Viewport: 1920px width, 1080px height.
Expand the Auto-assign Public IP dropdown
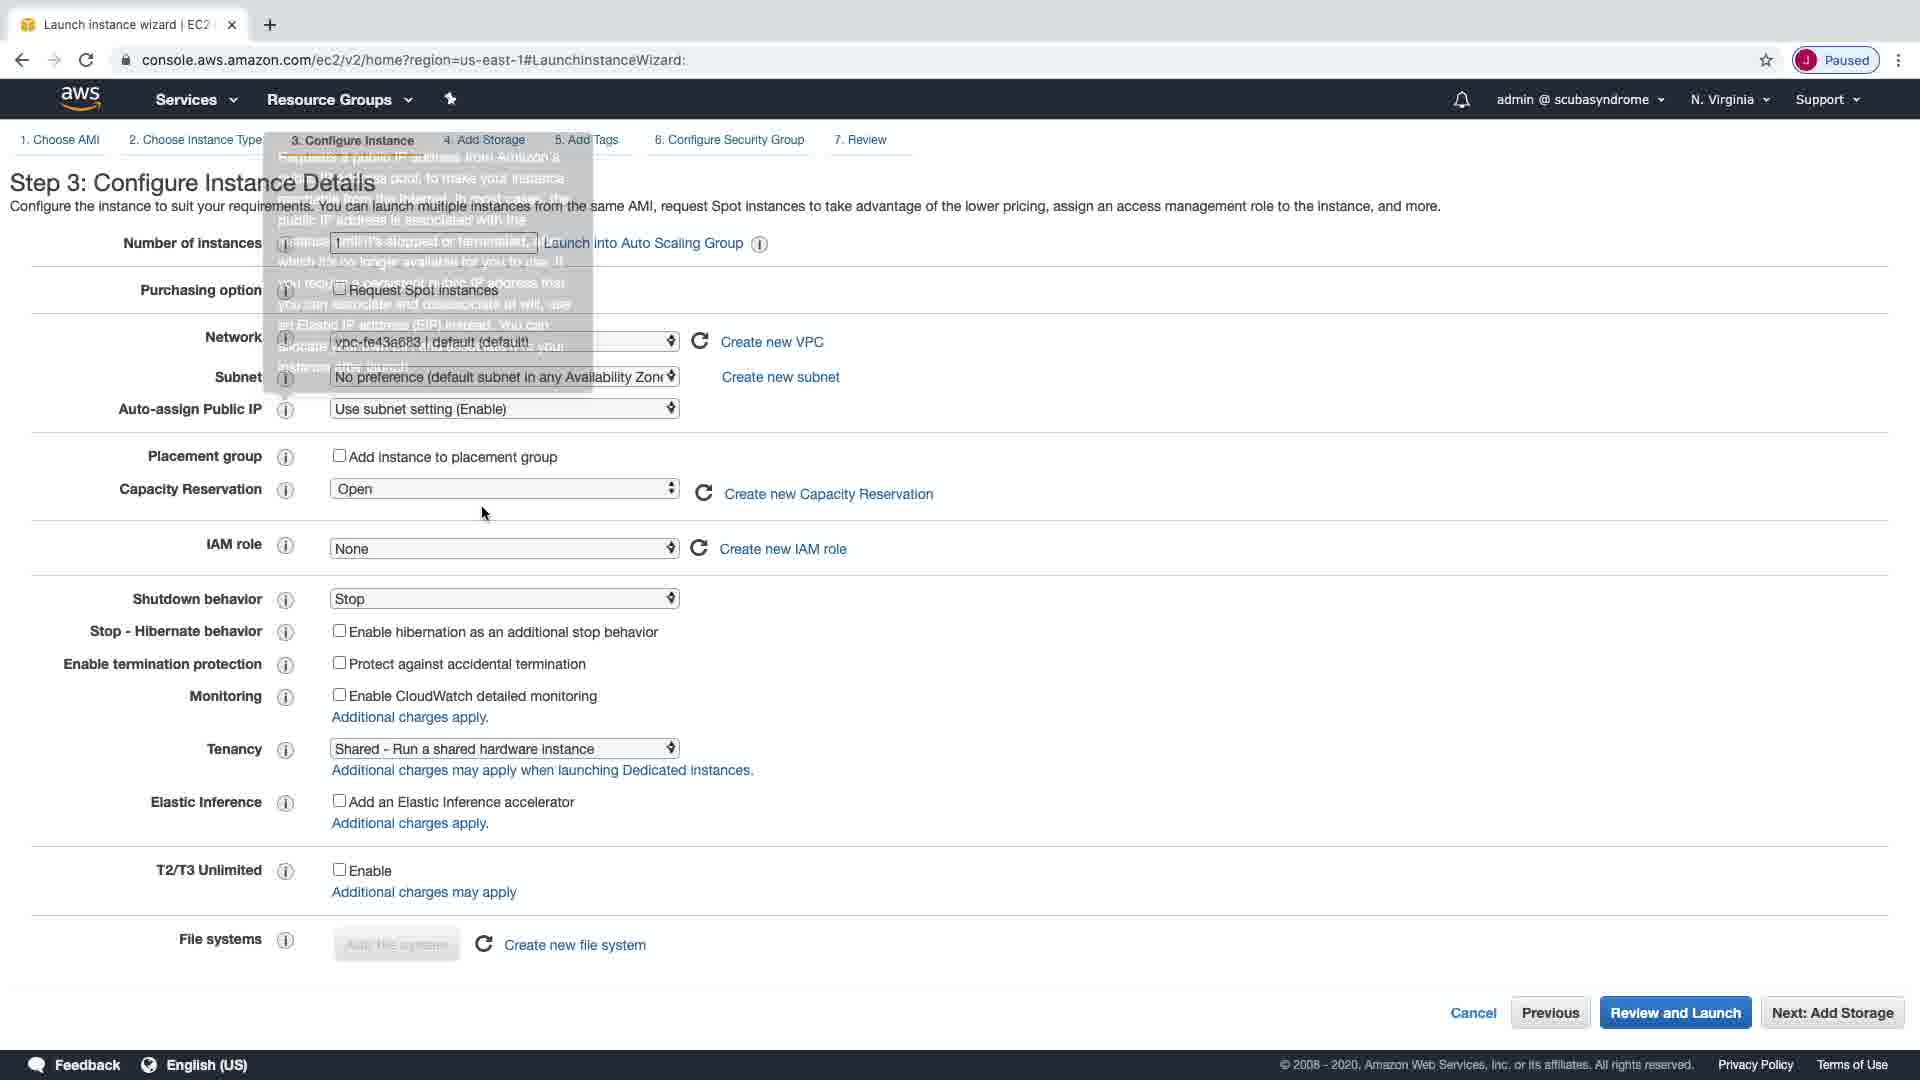point(504,409)
